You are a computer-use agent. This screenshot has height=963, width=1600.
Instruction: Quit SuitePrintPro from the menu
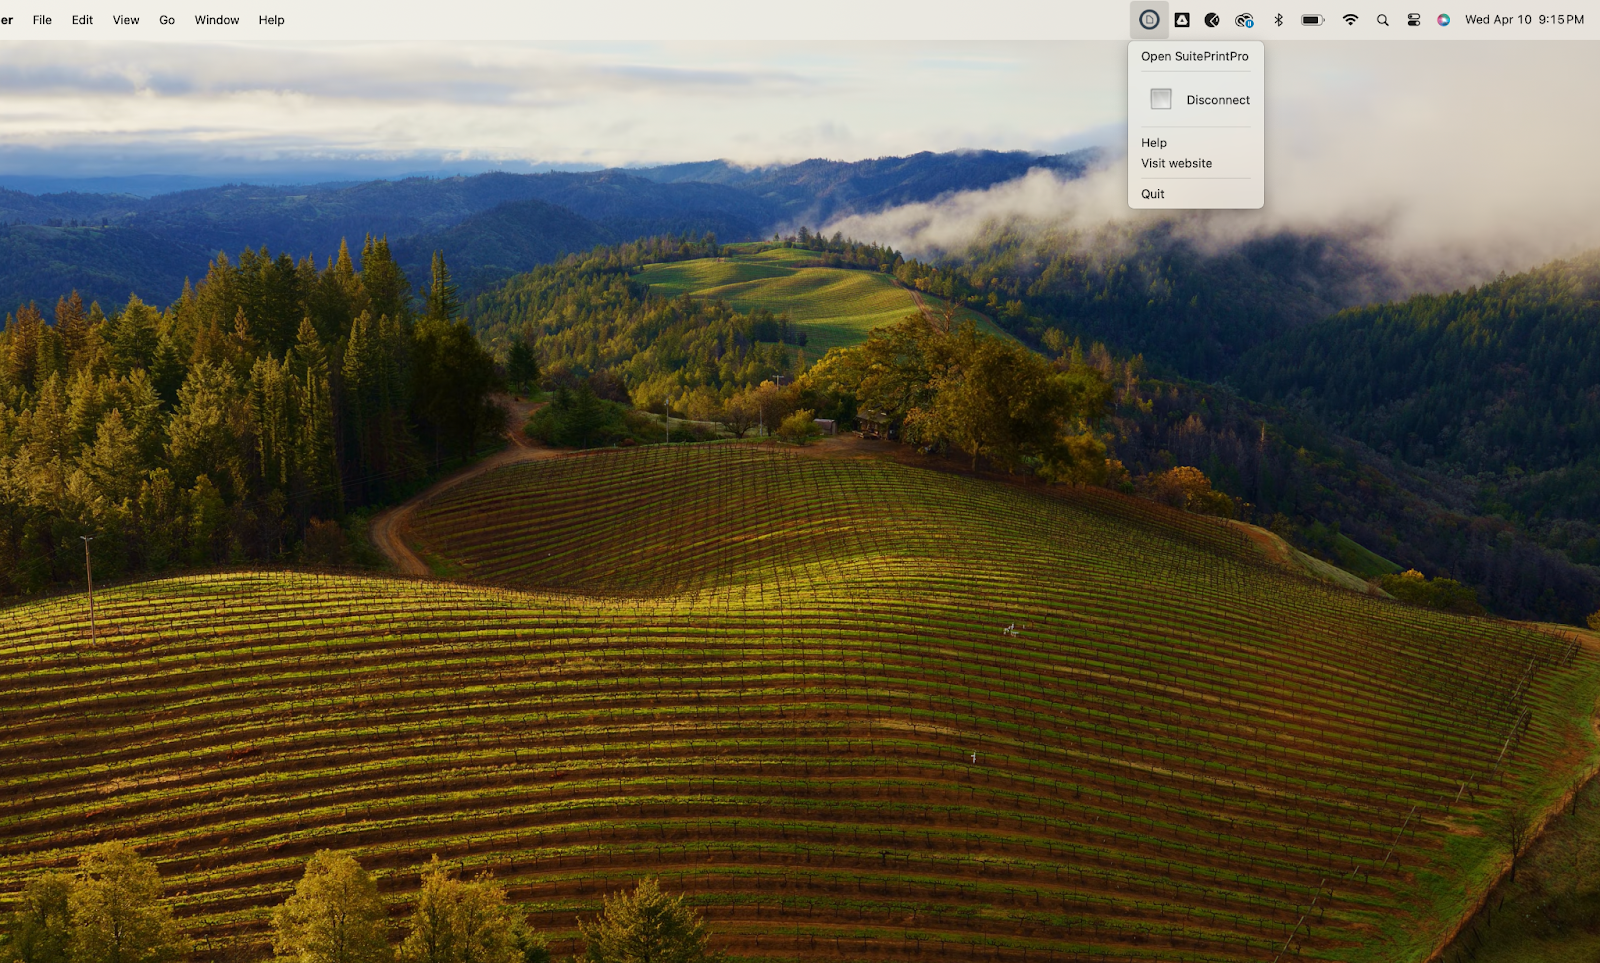pos(1153,194)
